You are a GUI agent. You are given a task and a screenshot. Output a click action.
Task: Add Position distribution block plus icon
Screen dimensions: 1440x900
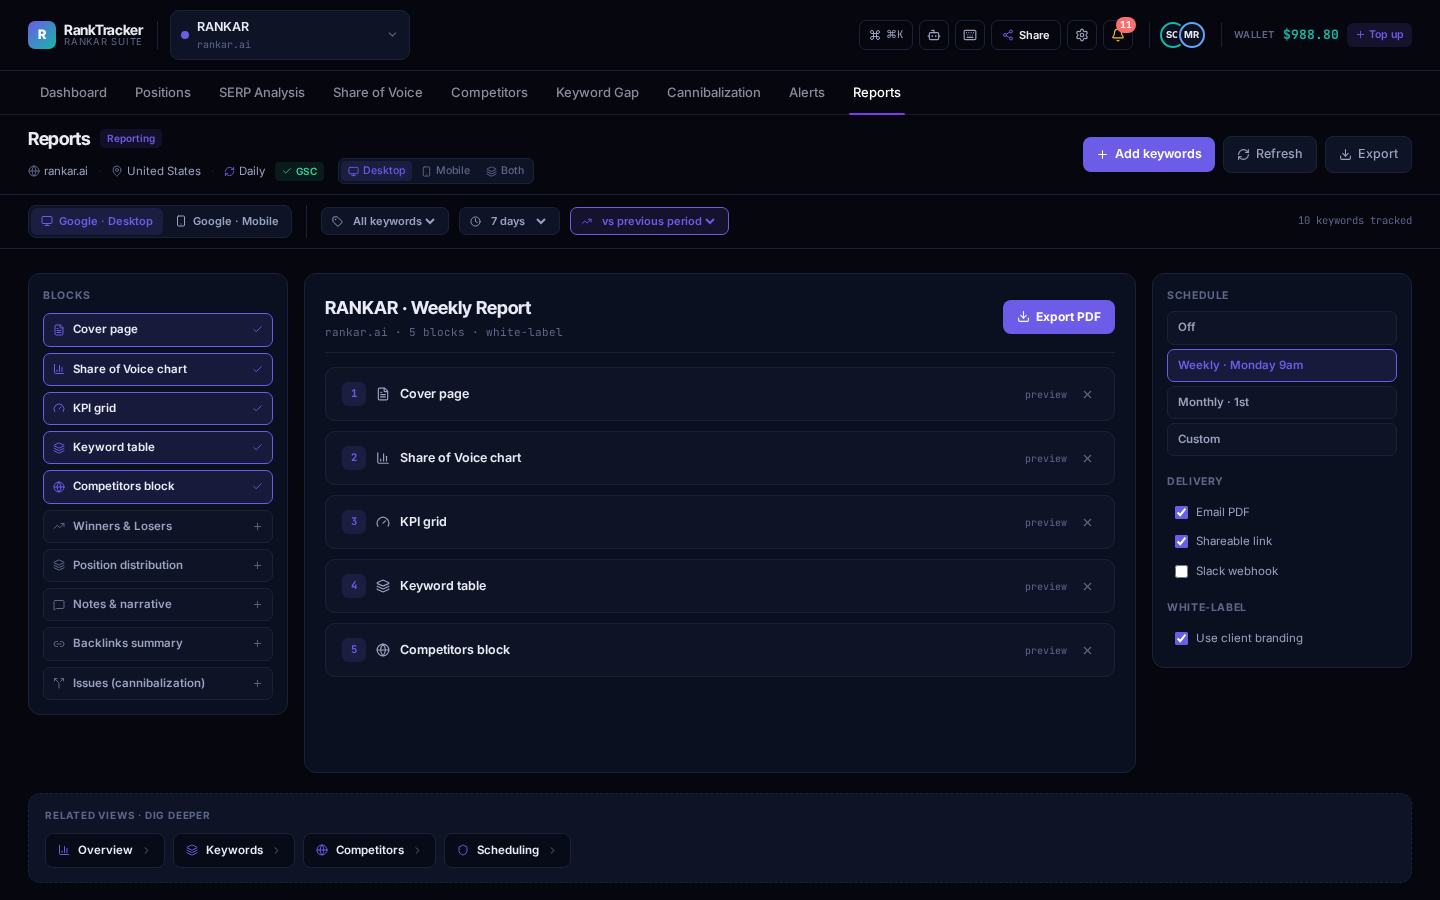(257, 565)
